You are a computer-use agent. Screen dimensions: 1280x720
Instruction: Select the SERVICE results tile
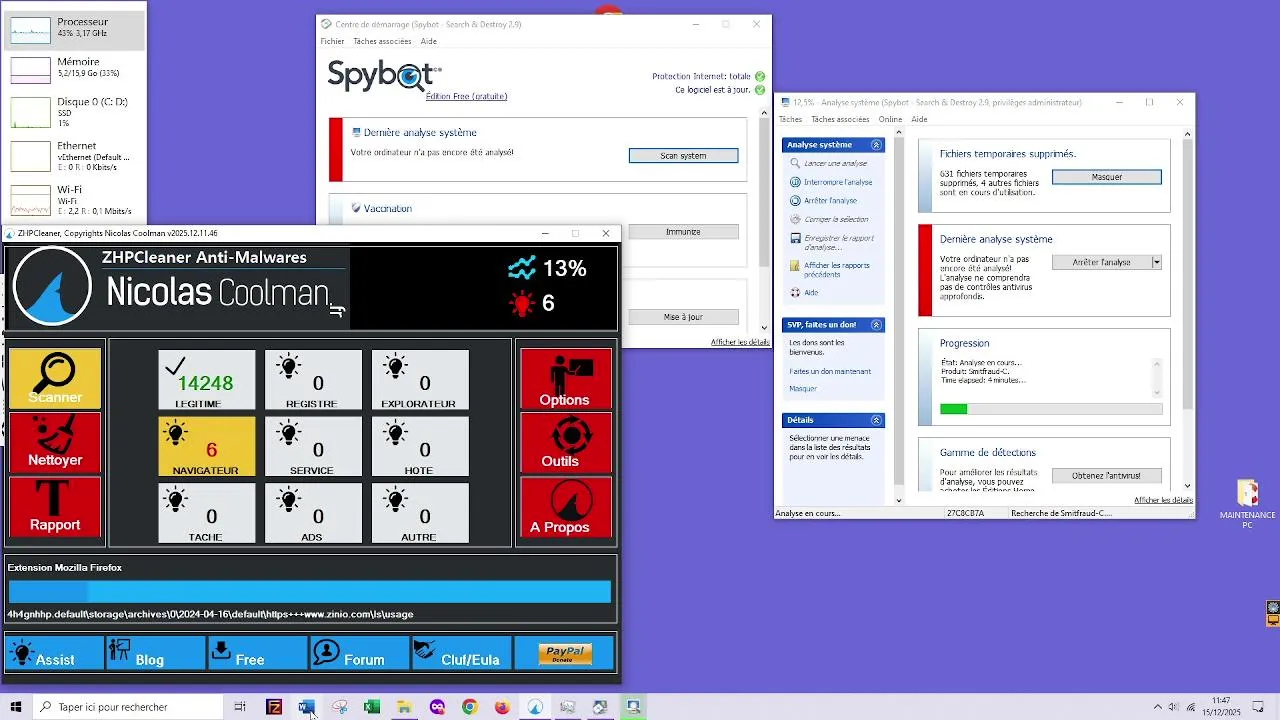click(313, 446)
